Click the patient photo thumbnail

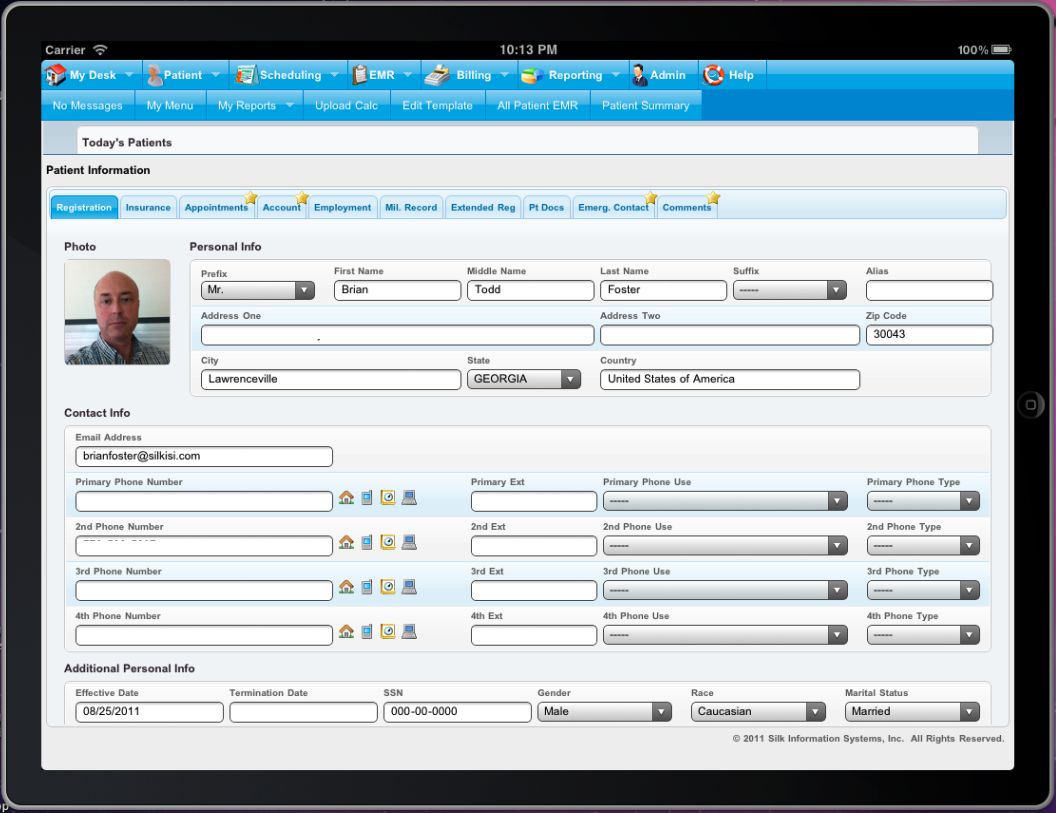[x=117, y=312]
